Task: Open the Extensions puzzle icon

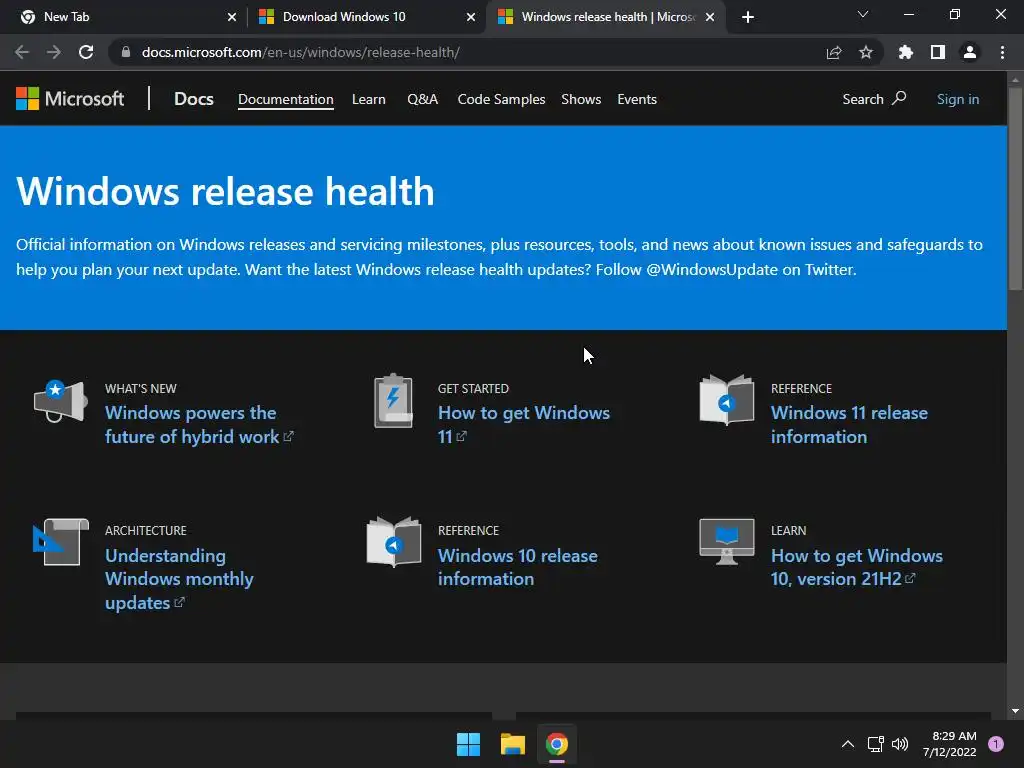Action: coord(905,52)
